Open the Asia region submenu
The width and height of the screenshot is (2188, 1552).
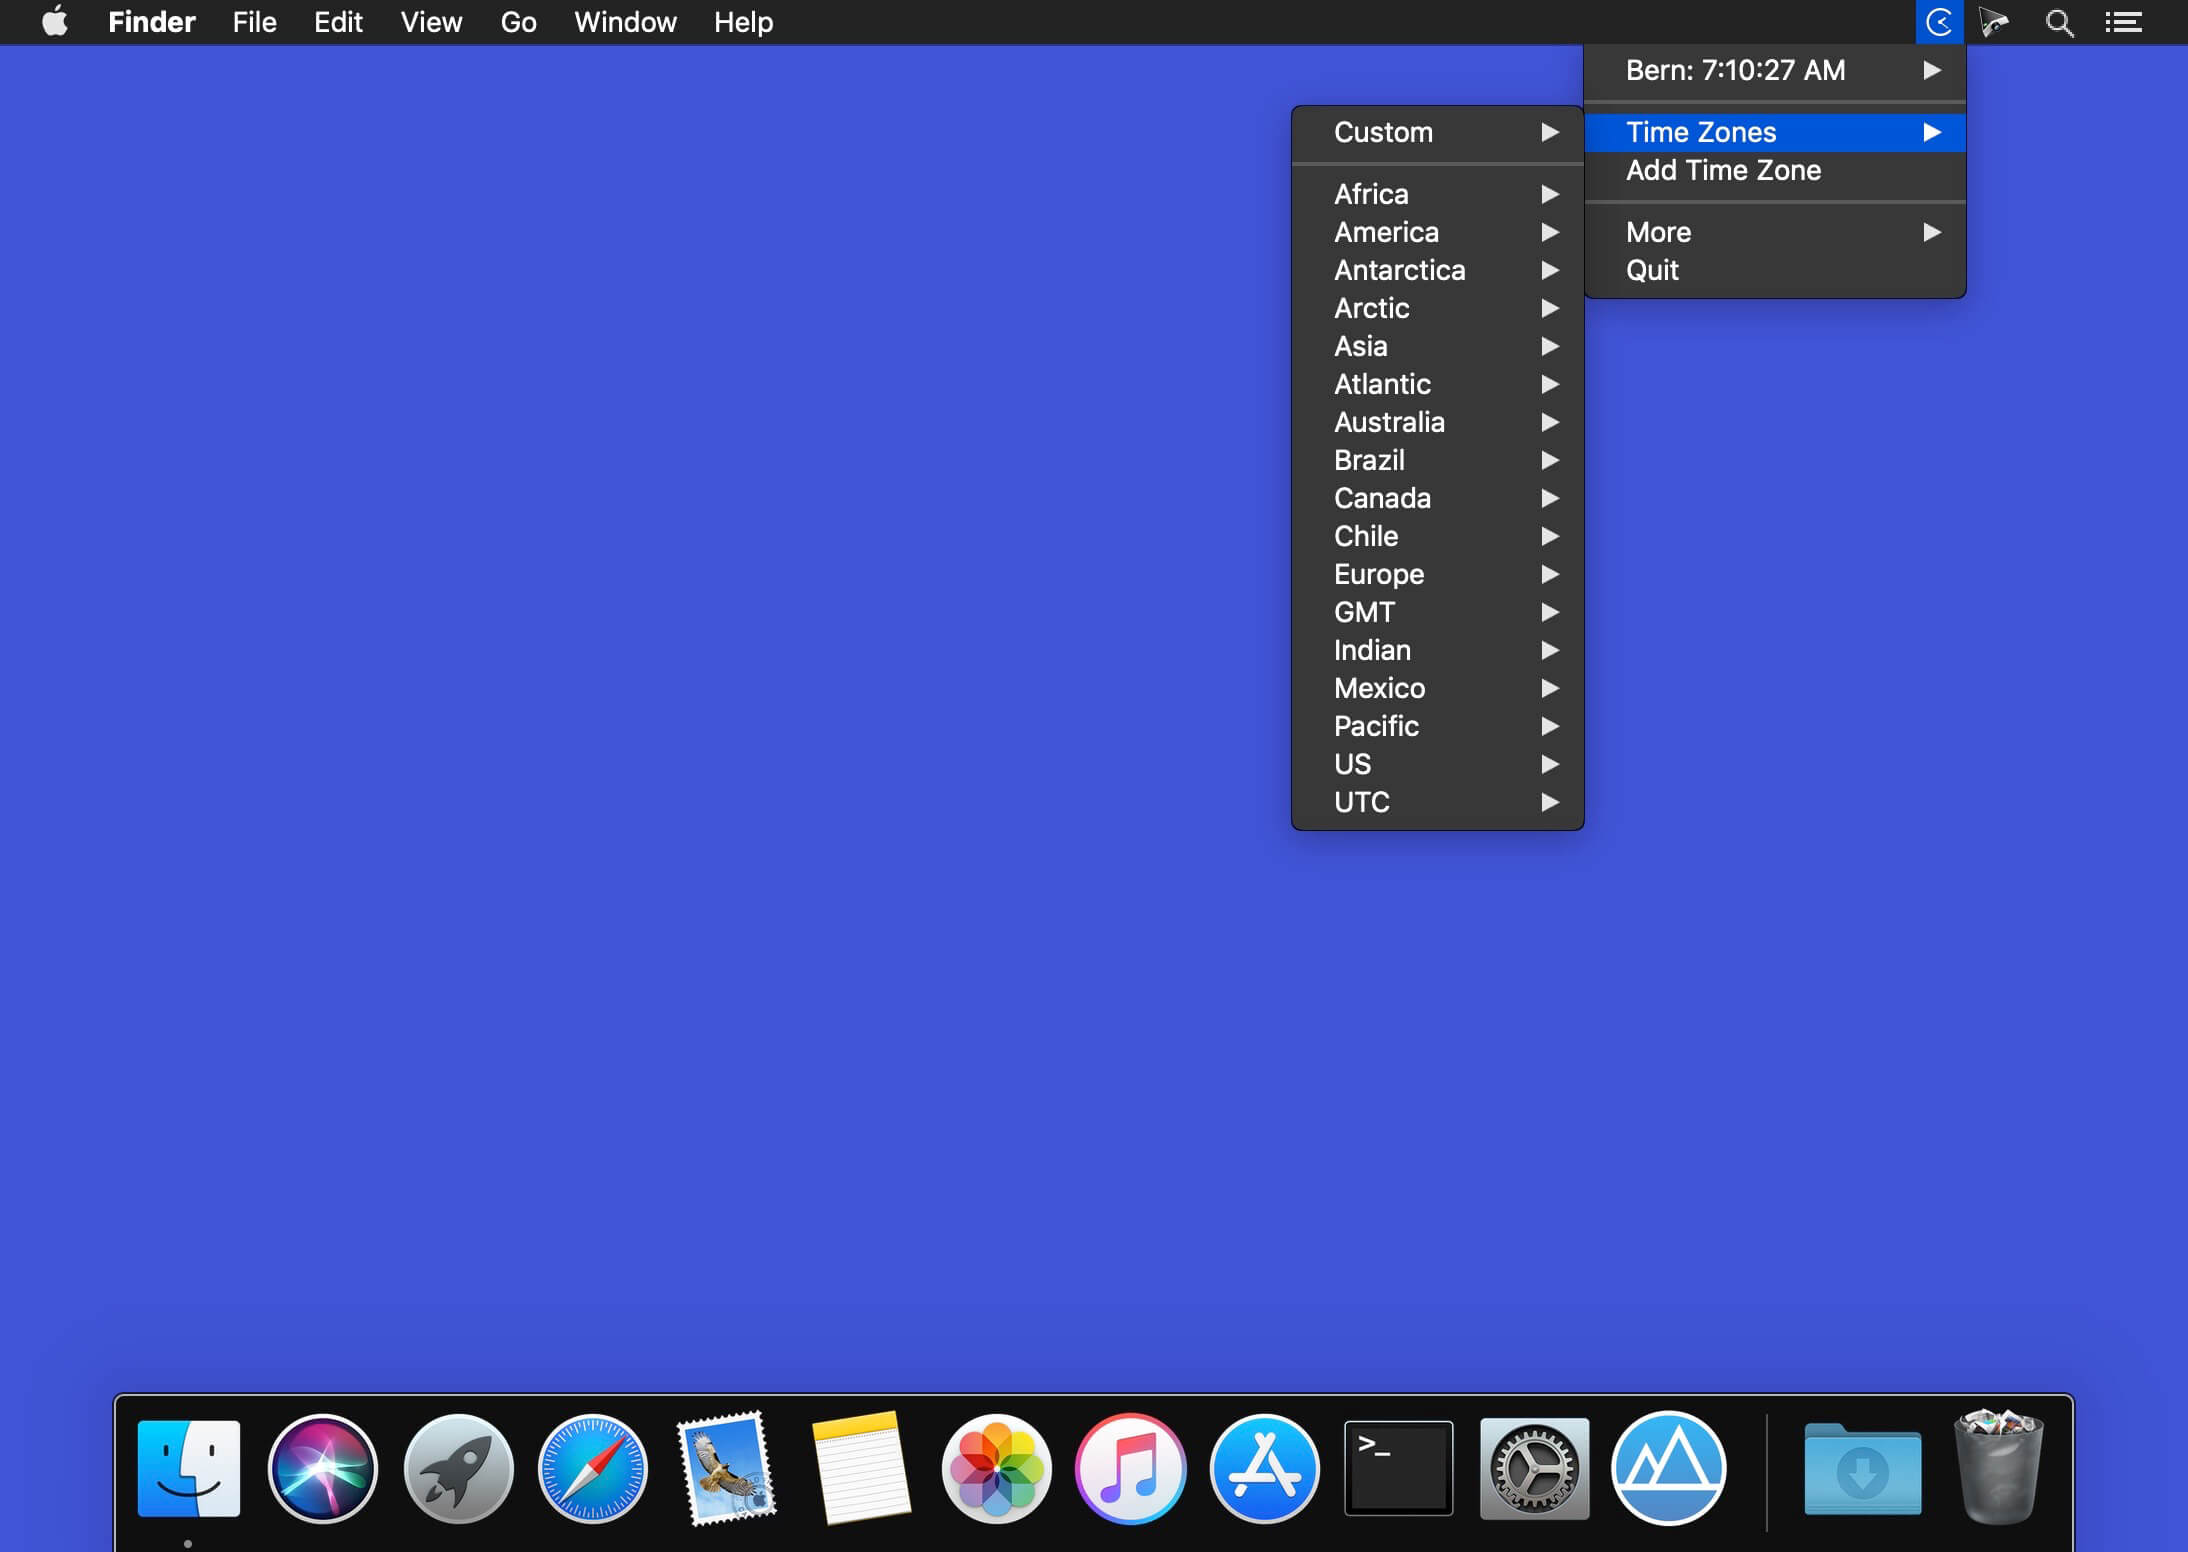[x=1437, y=346]
